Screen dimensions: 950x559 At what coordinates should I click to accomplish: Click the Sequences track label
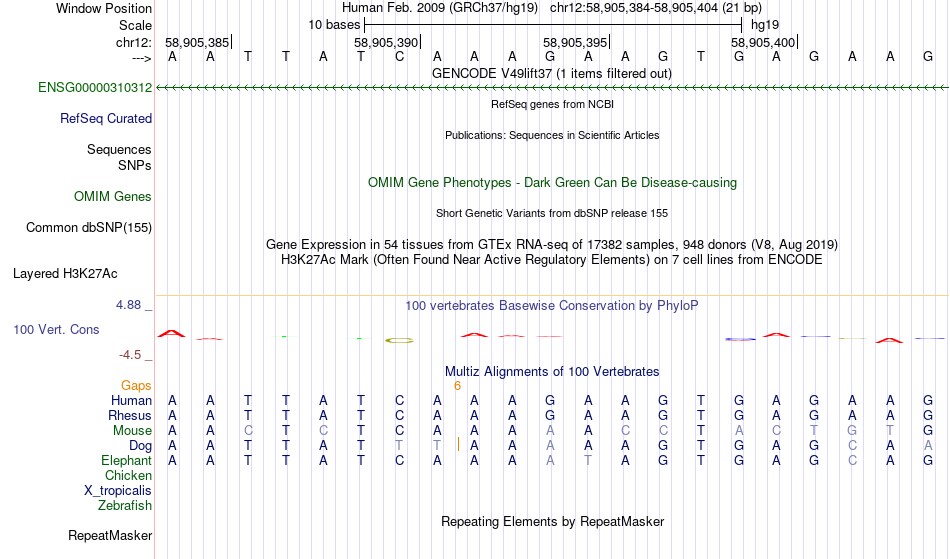(x=119, y=150)
